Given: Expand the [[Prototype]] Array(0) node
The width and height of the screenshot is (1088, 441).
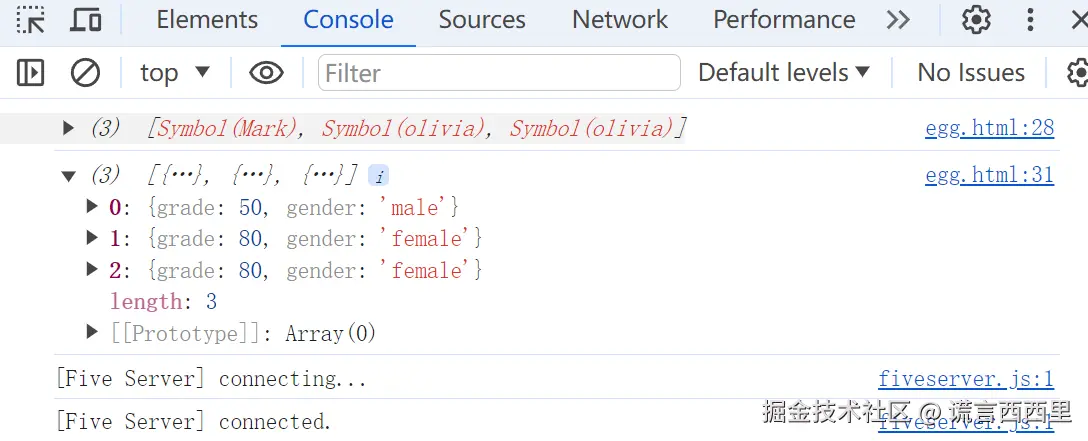Looking at the screenshot, I should 92,332.
